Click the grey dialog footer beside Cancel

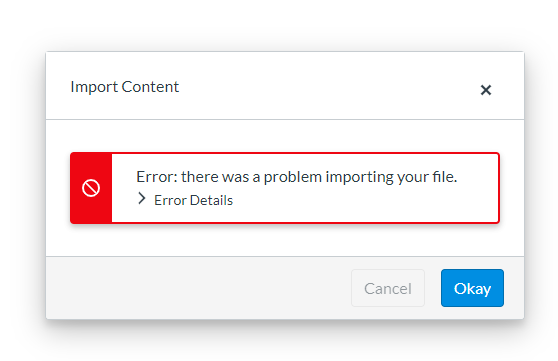point(199,288)
